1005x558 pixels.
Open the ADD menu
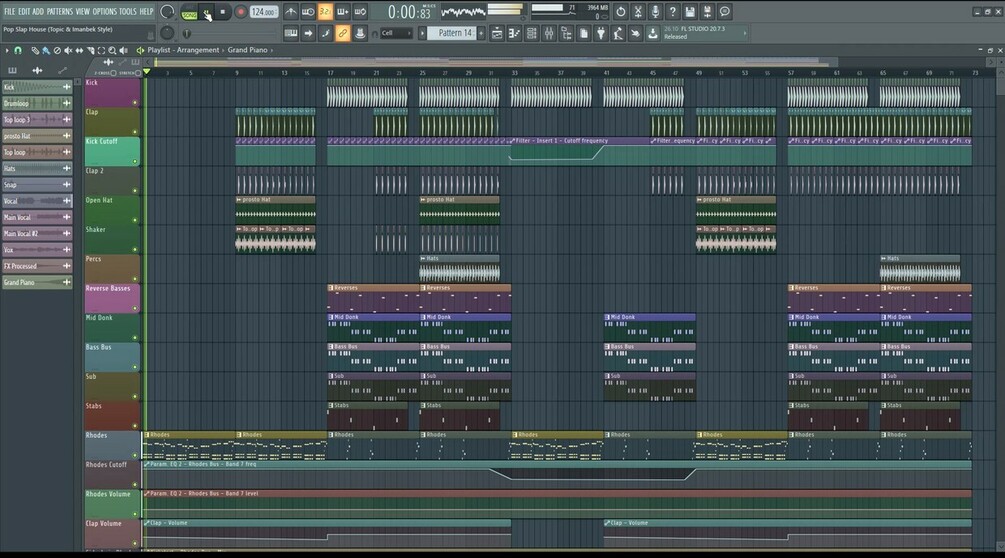[x=38, y=12]
